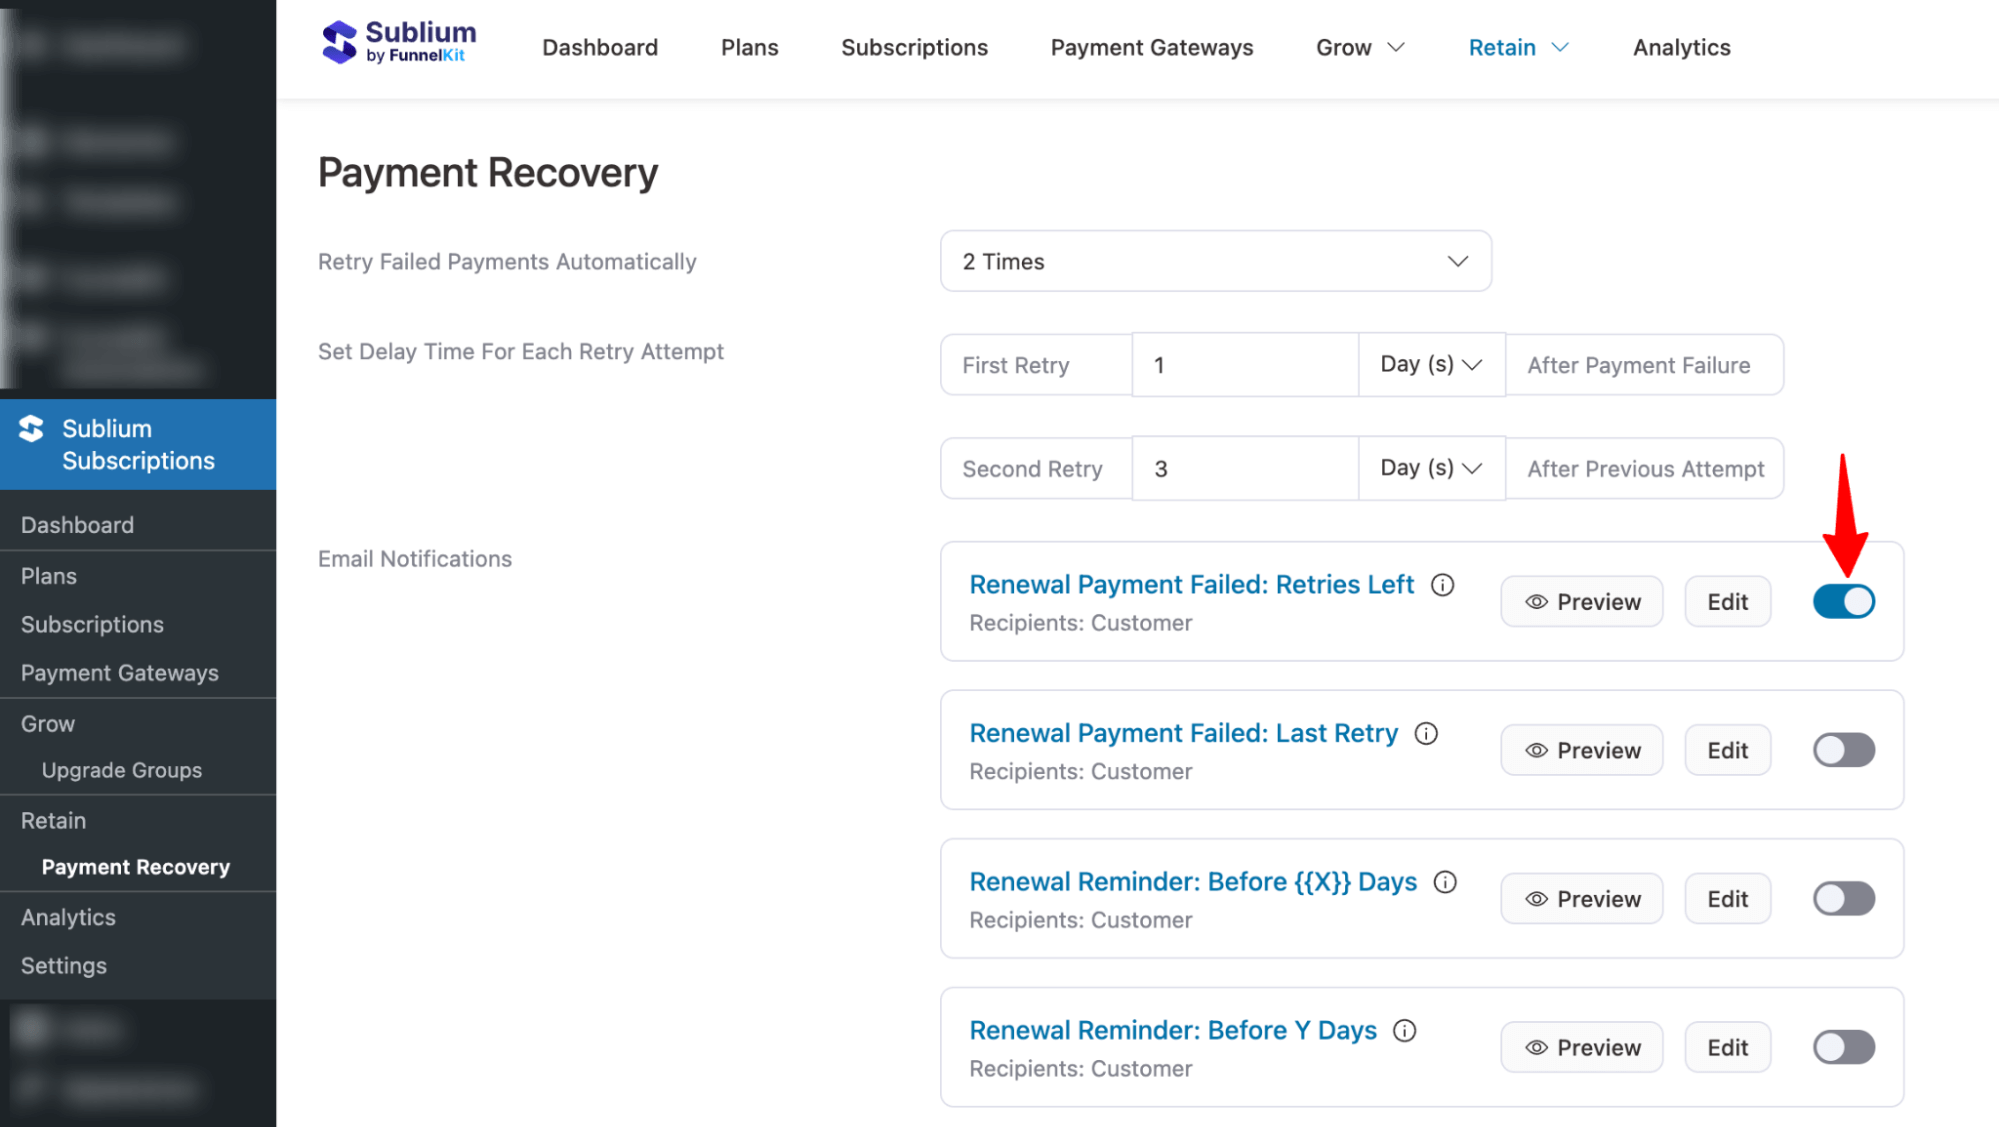Viewport: 1999px width, 1128px height.
Task: Disable the Renewal Payment Failed Retries Left notification
Action: (1843, 601)
